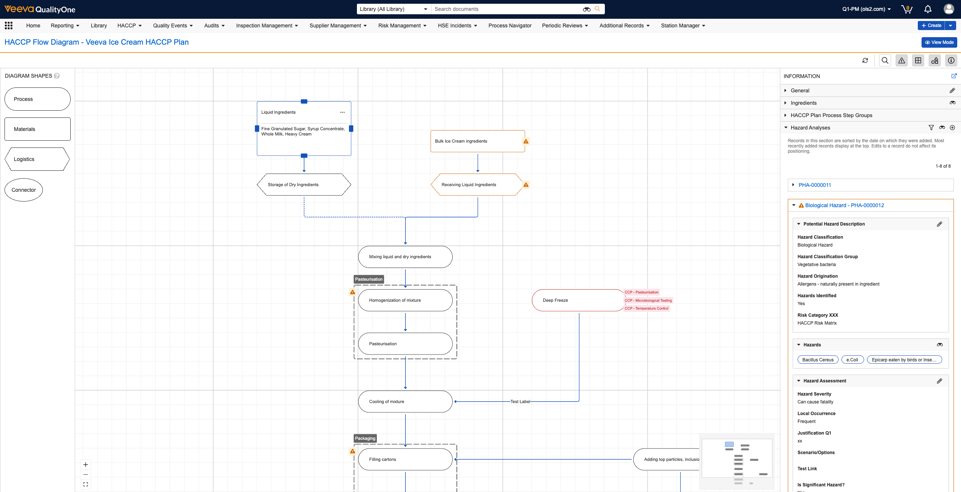961x492 pixels.
Task: Add a new Hazard Analysis record
Action: pyautogui.click(x=952, y=127)
